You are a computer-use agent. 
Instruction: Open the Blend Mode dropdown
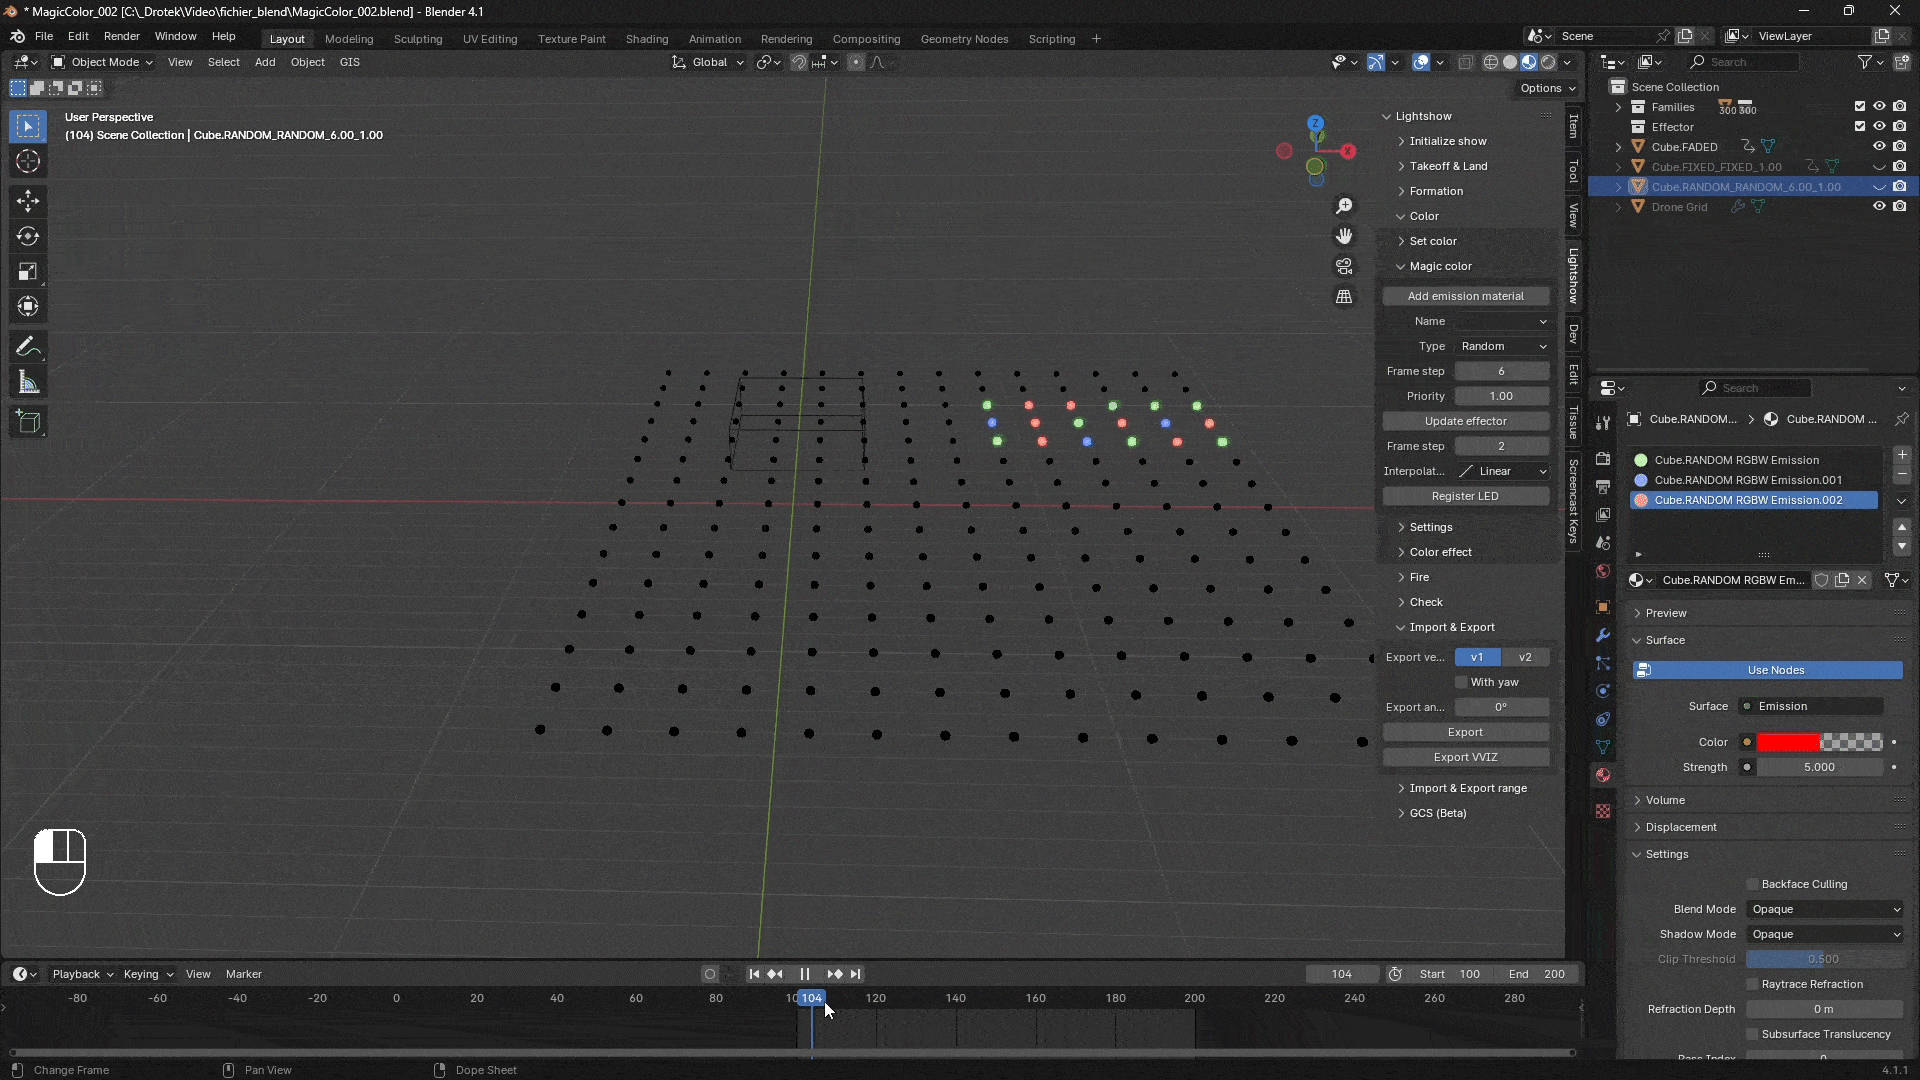(x=1825, y=909)
